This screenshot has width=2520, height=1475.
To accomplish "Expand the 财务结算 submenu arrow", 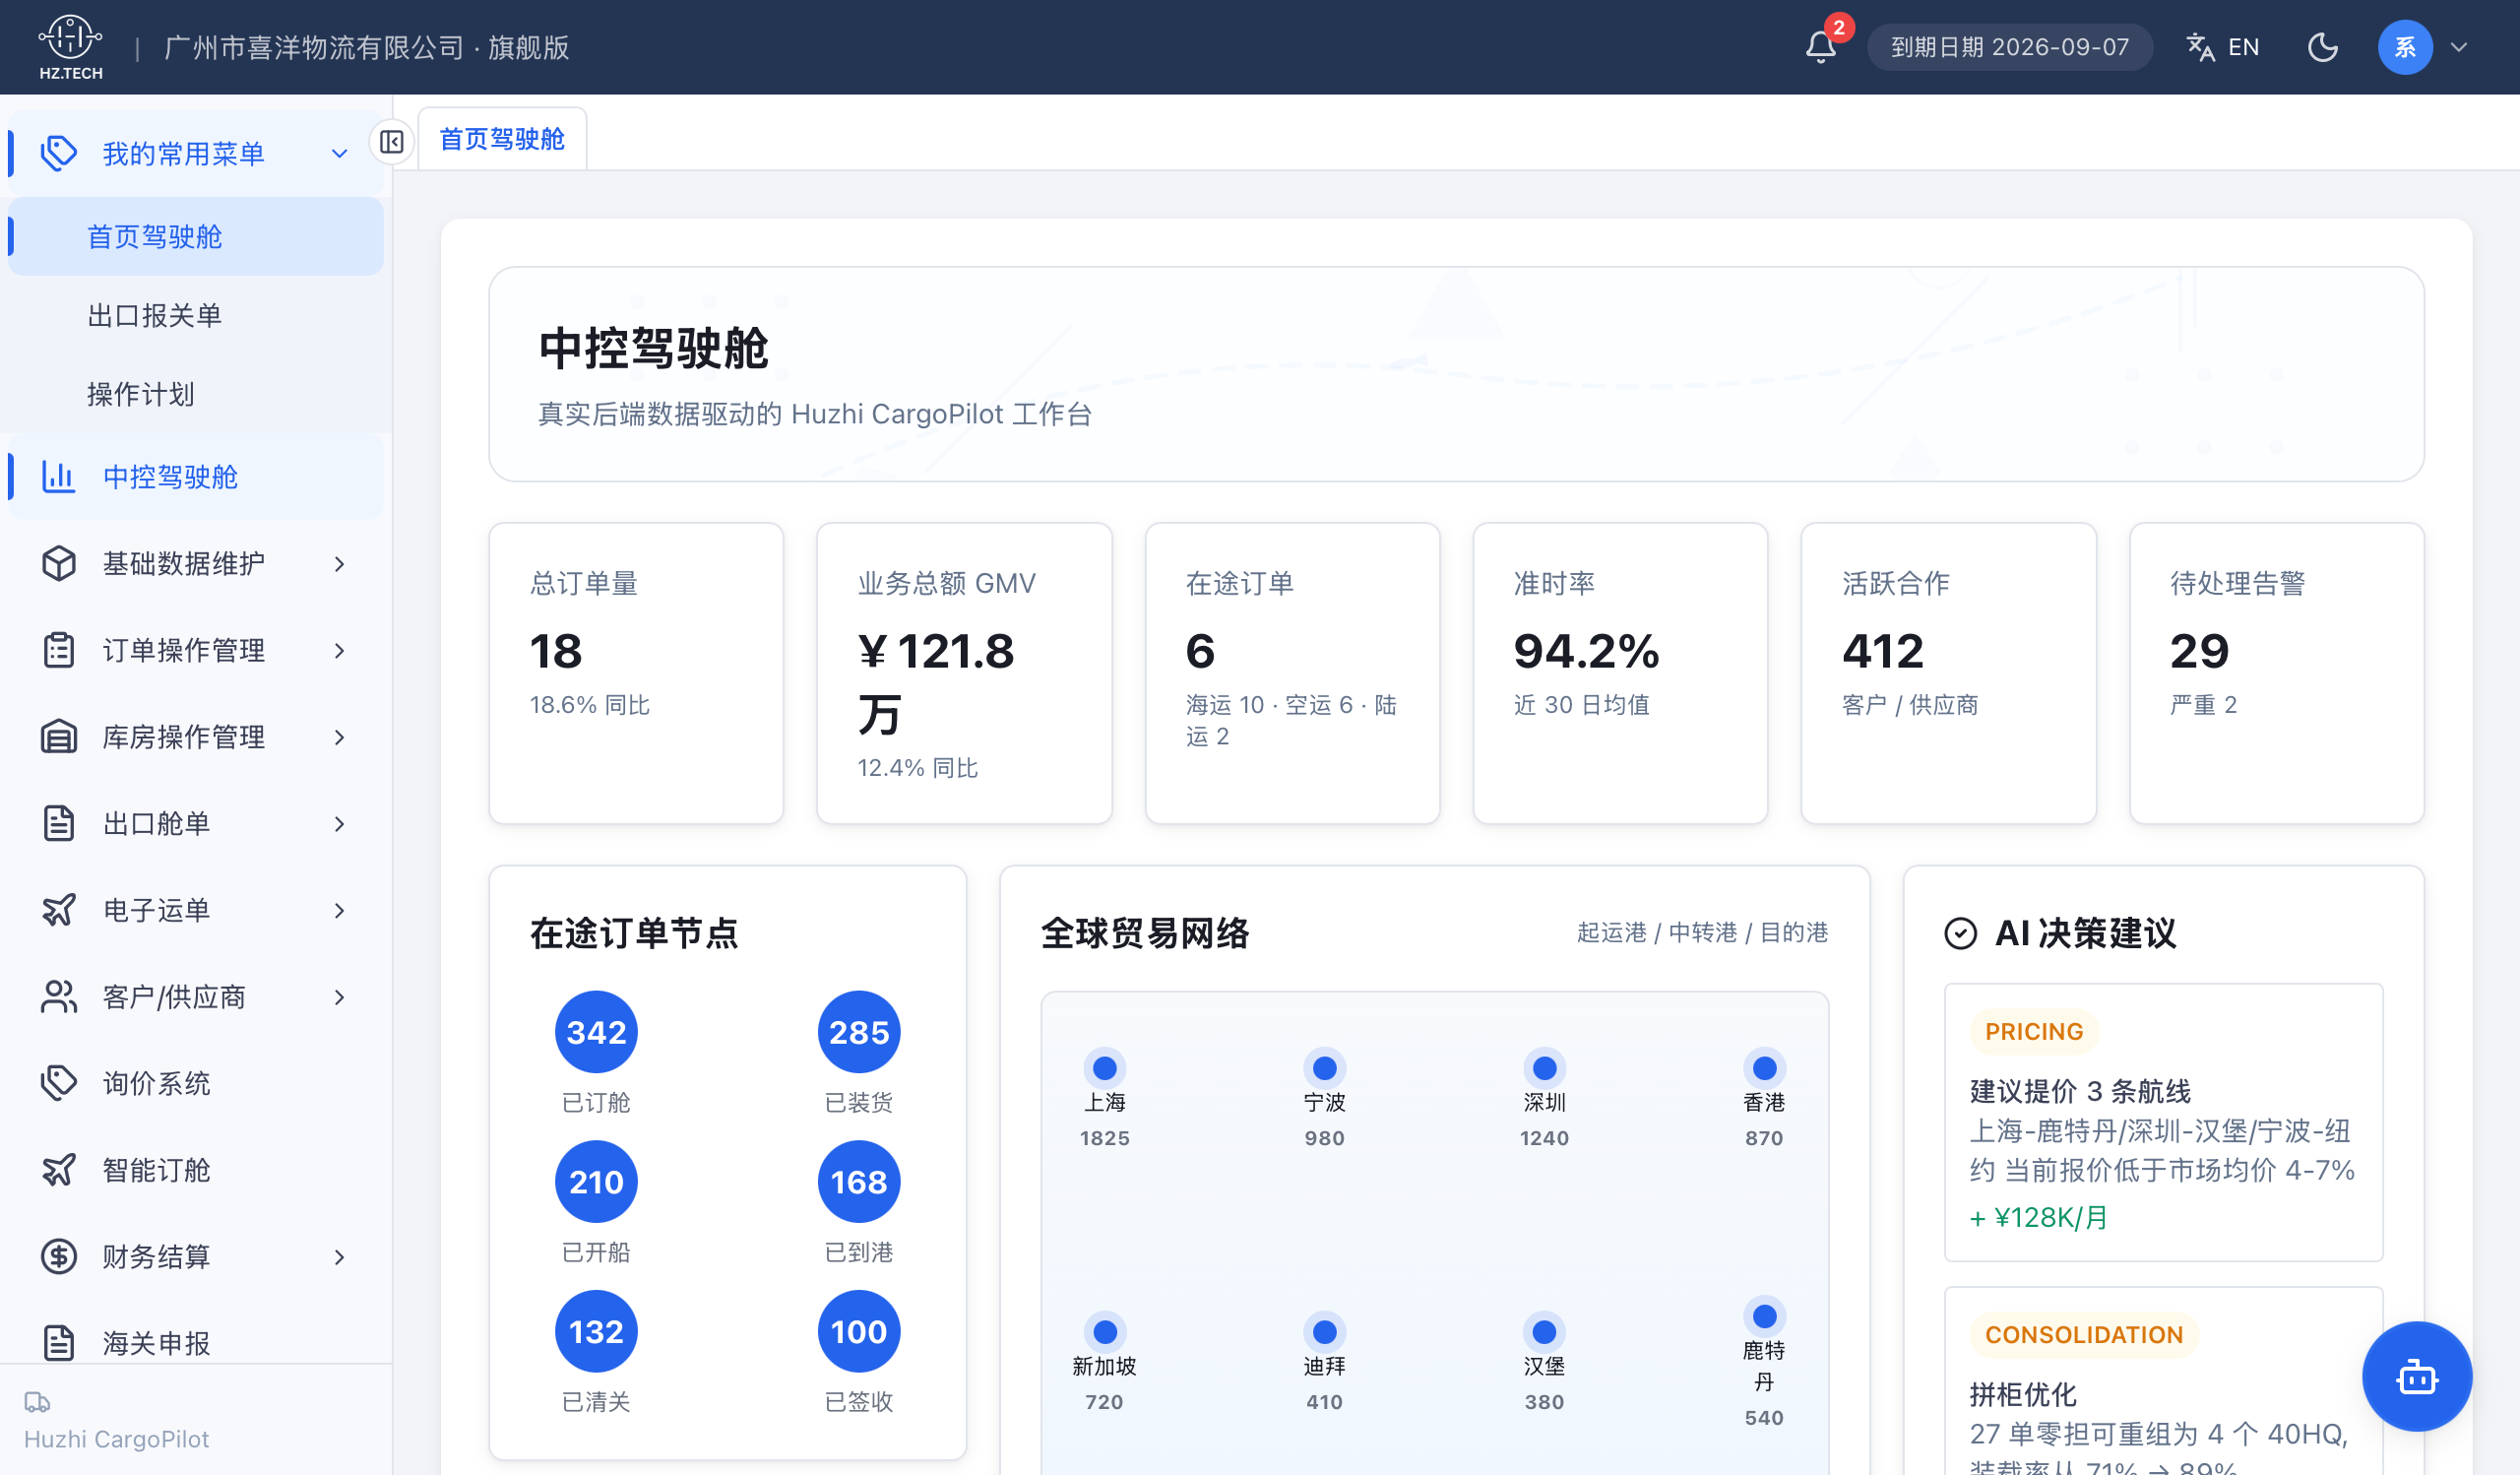I will (x=339, y=1257).
